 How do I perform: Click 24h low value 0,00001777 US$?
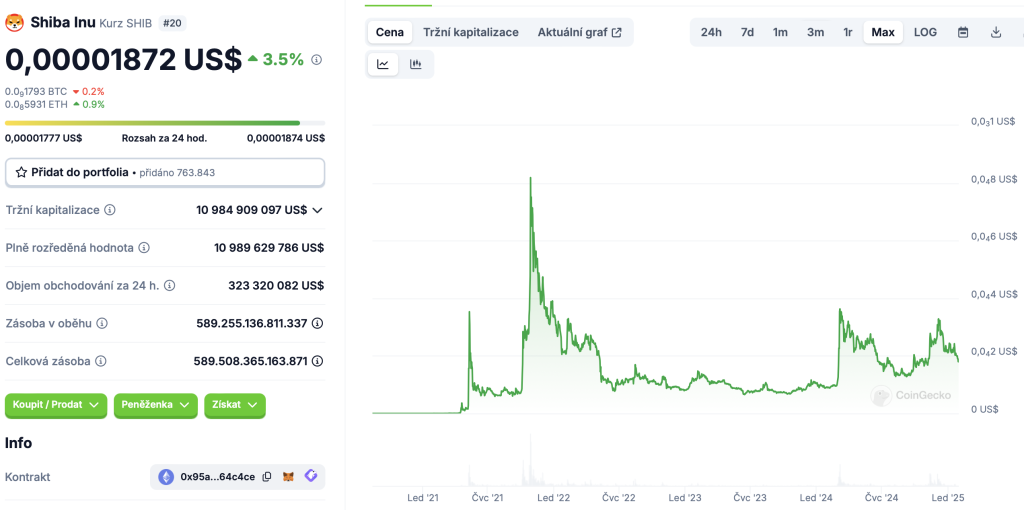pos(44,138)
